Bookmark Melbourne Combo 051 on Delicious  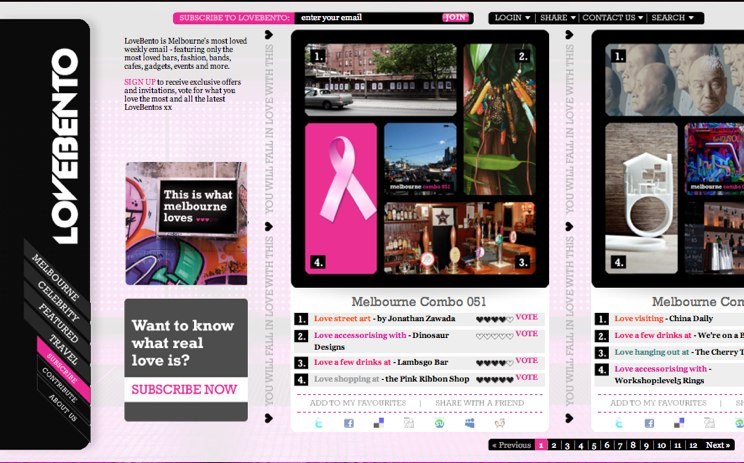[x=379, y=423]
